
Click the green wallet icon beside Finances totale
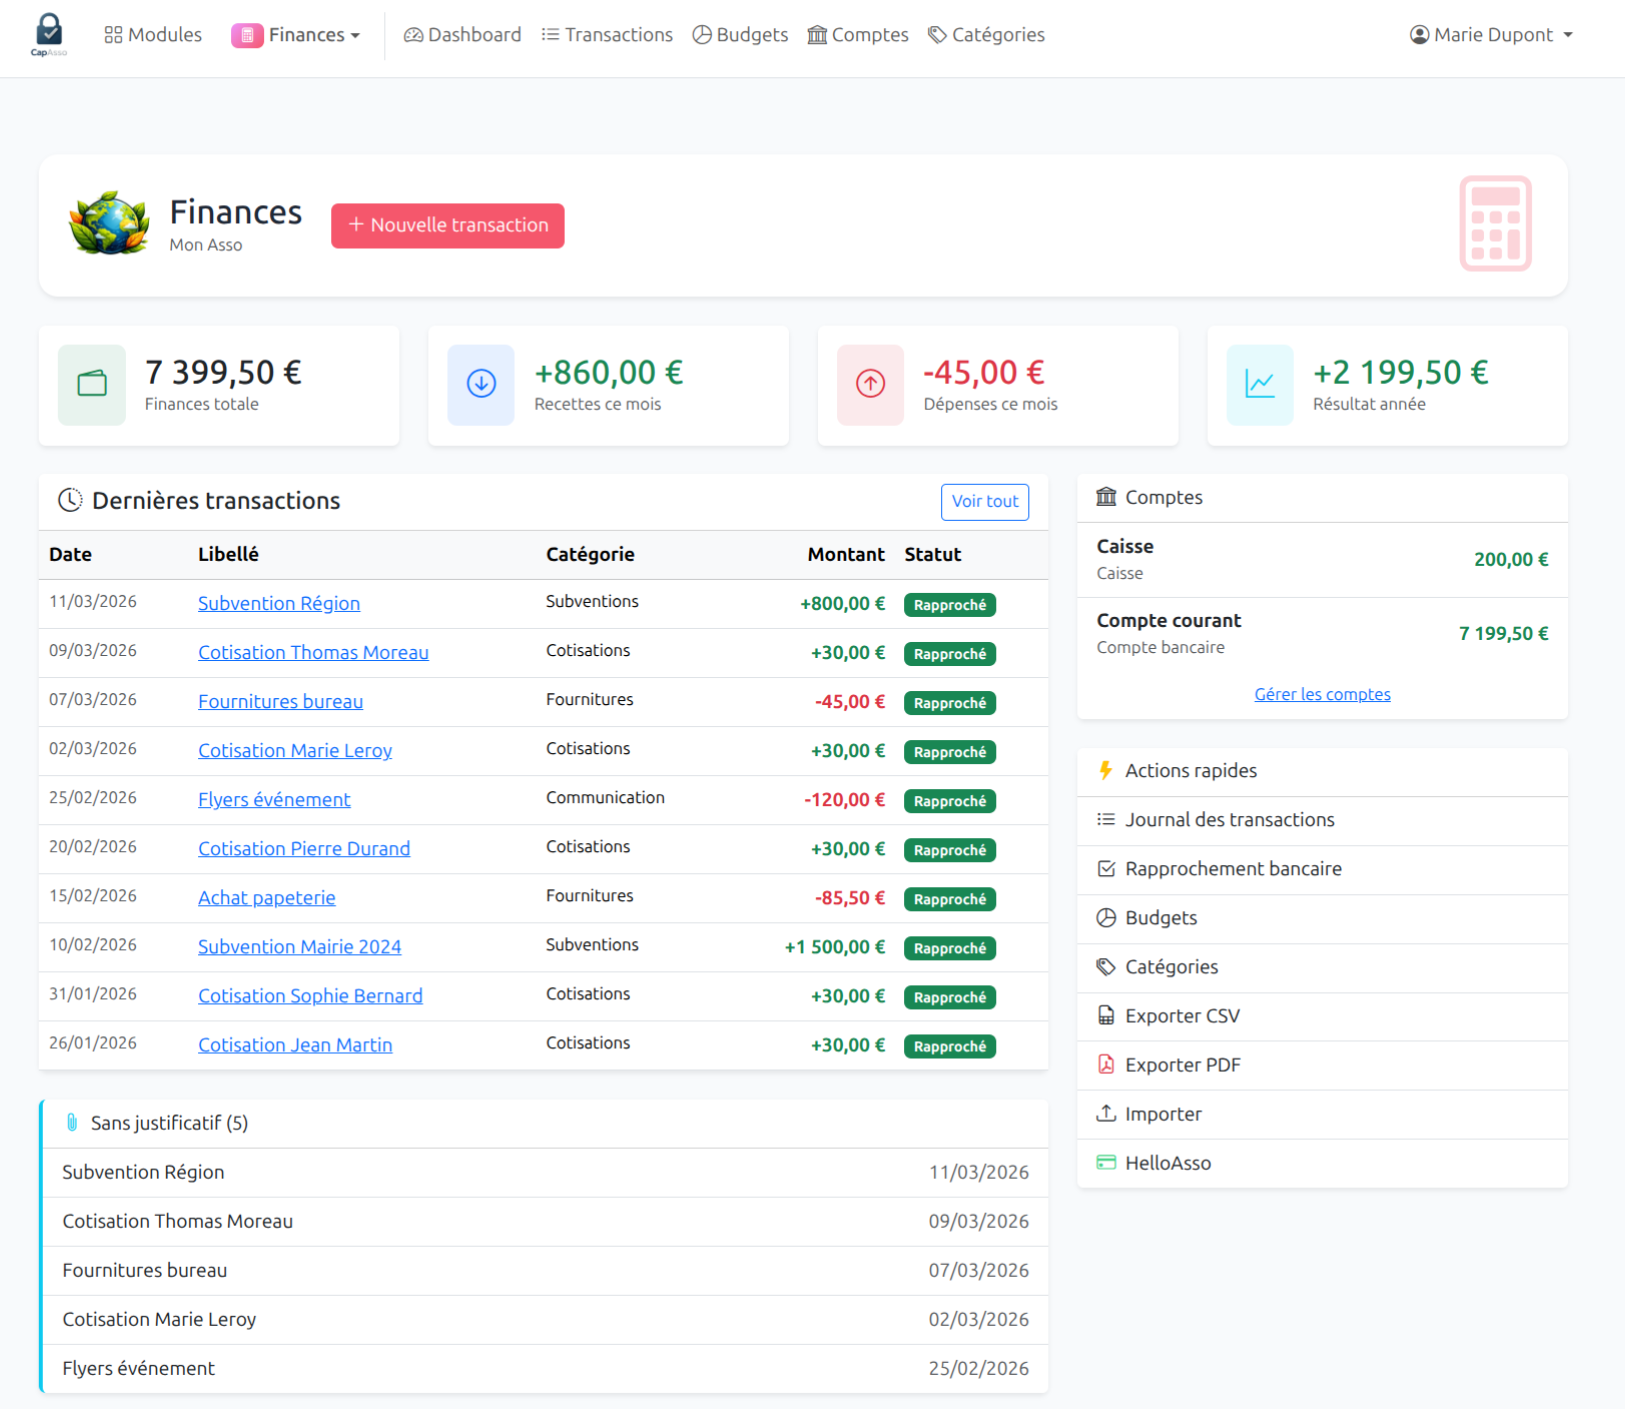91,384
